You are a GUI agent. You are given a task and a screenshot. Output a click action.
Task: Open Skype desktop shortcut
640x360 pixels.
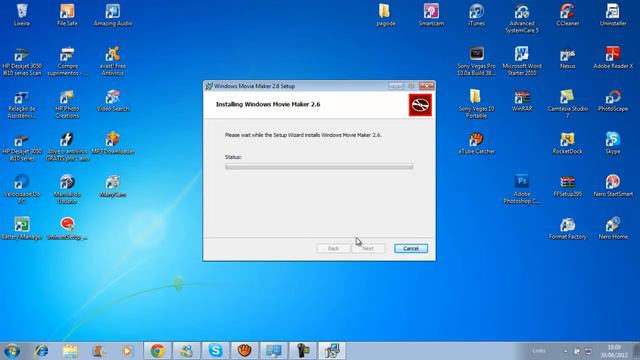point(613,143)
